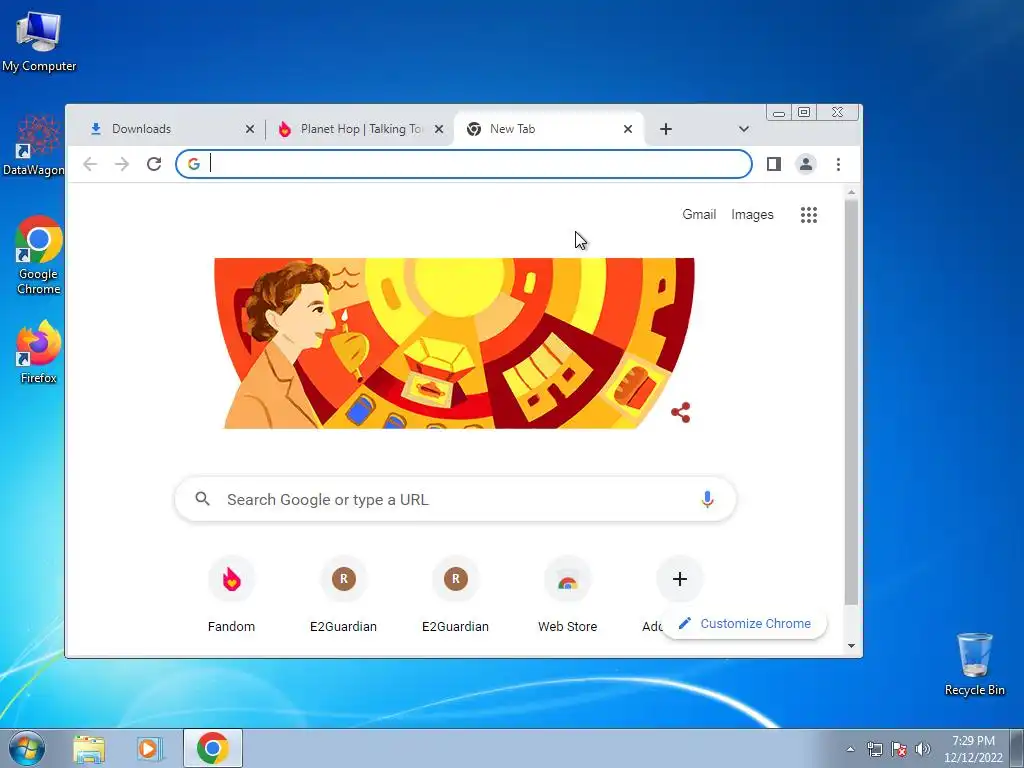
Task: Switch to the Downloads tab
Action: [163, 129]
